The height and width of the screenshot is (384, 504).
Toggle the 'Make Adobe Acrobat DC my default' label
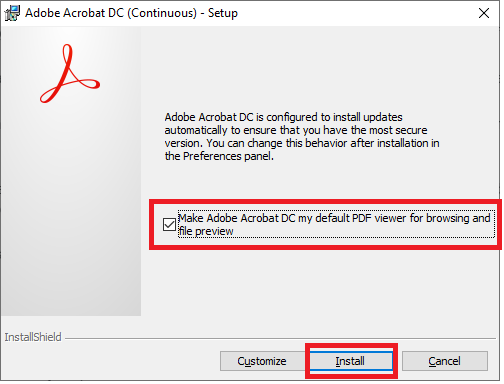(x=334, y=218)
